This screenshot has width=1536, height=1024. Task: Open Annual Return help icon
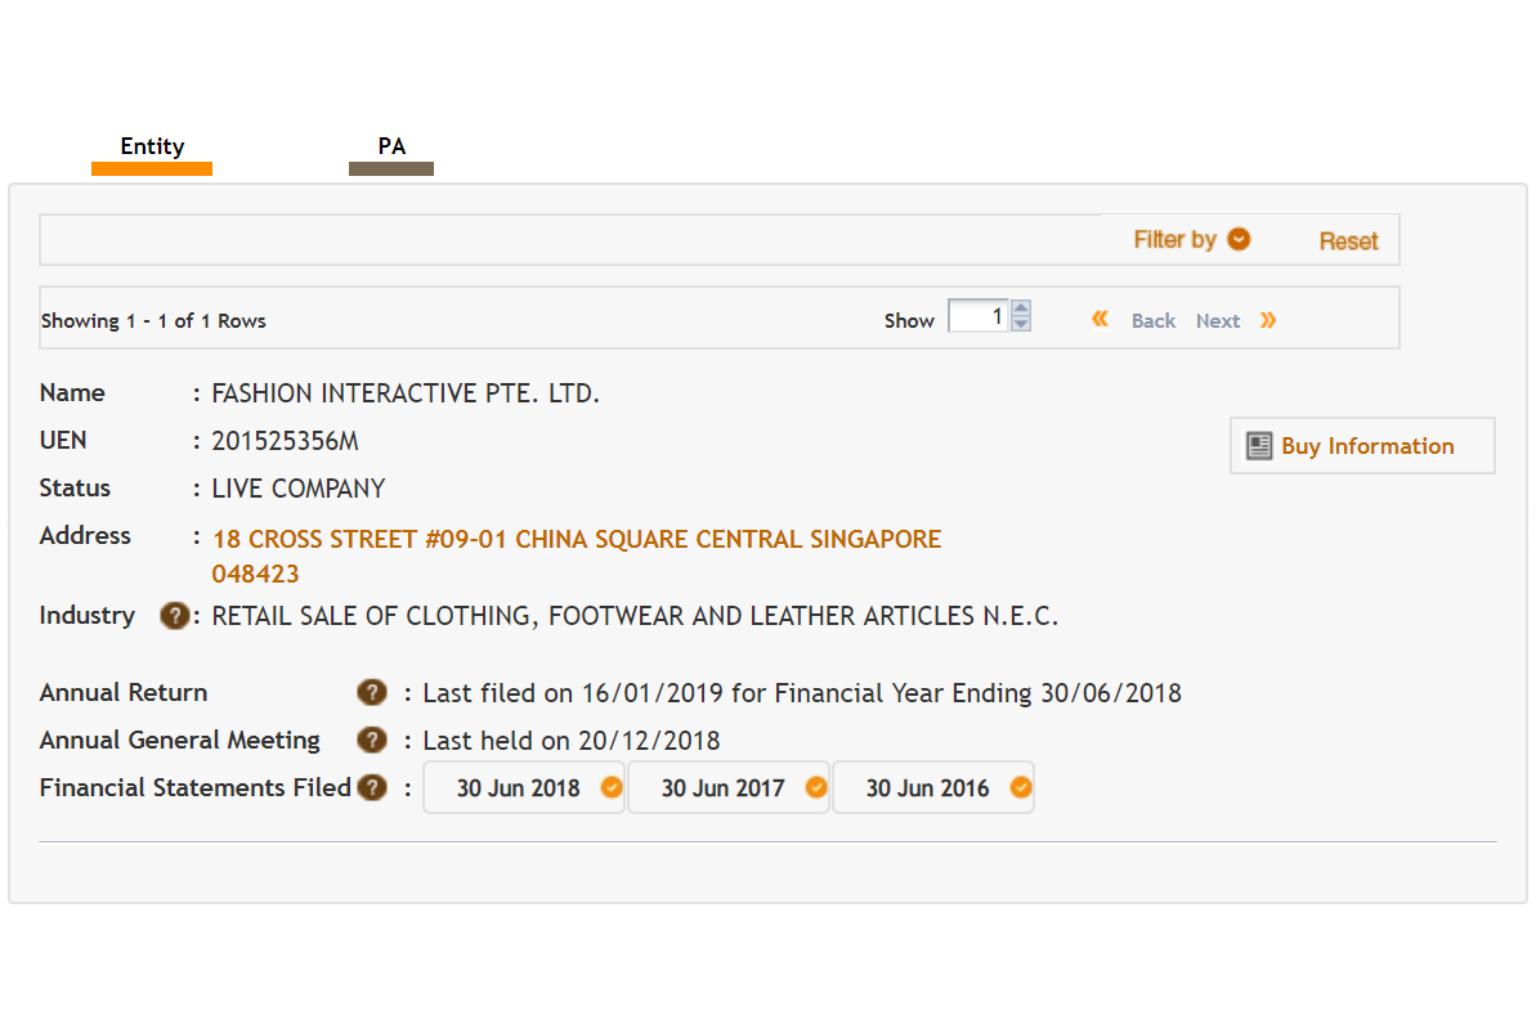click(371, 693)
